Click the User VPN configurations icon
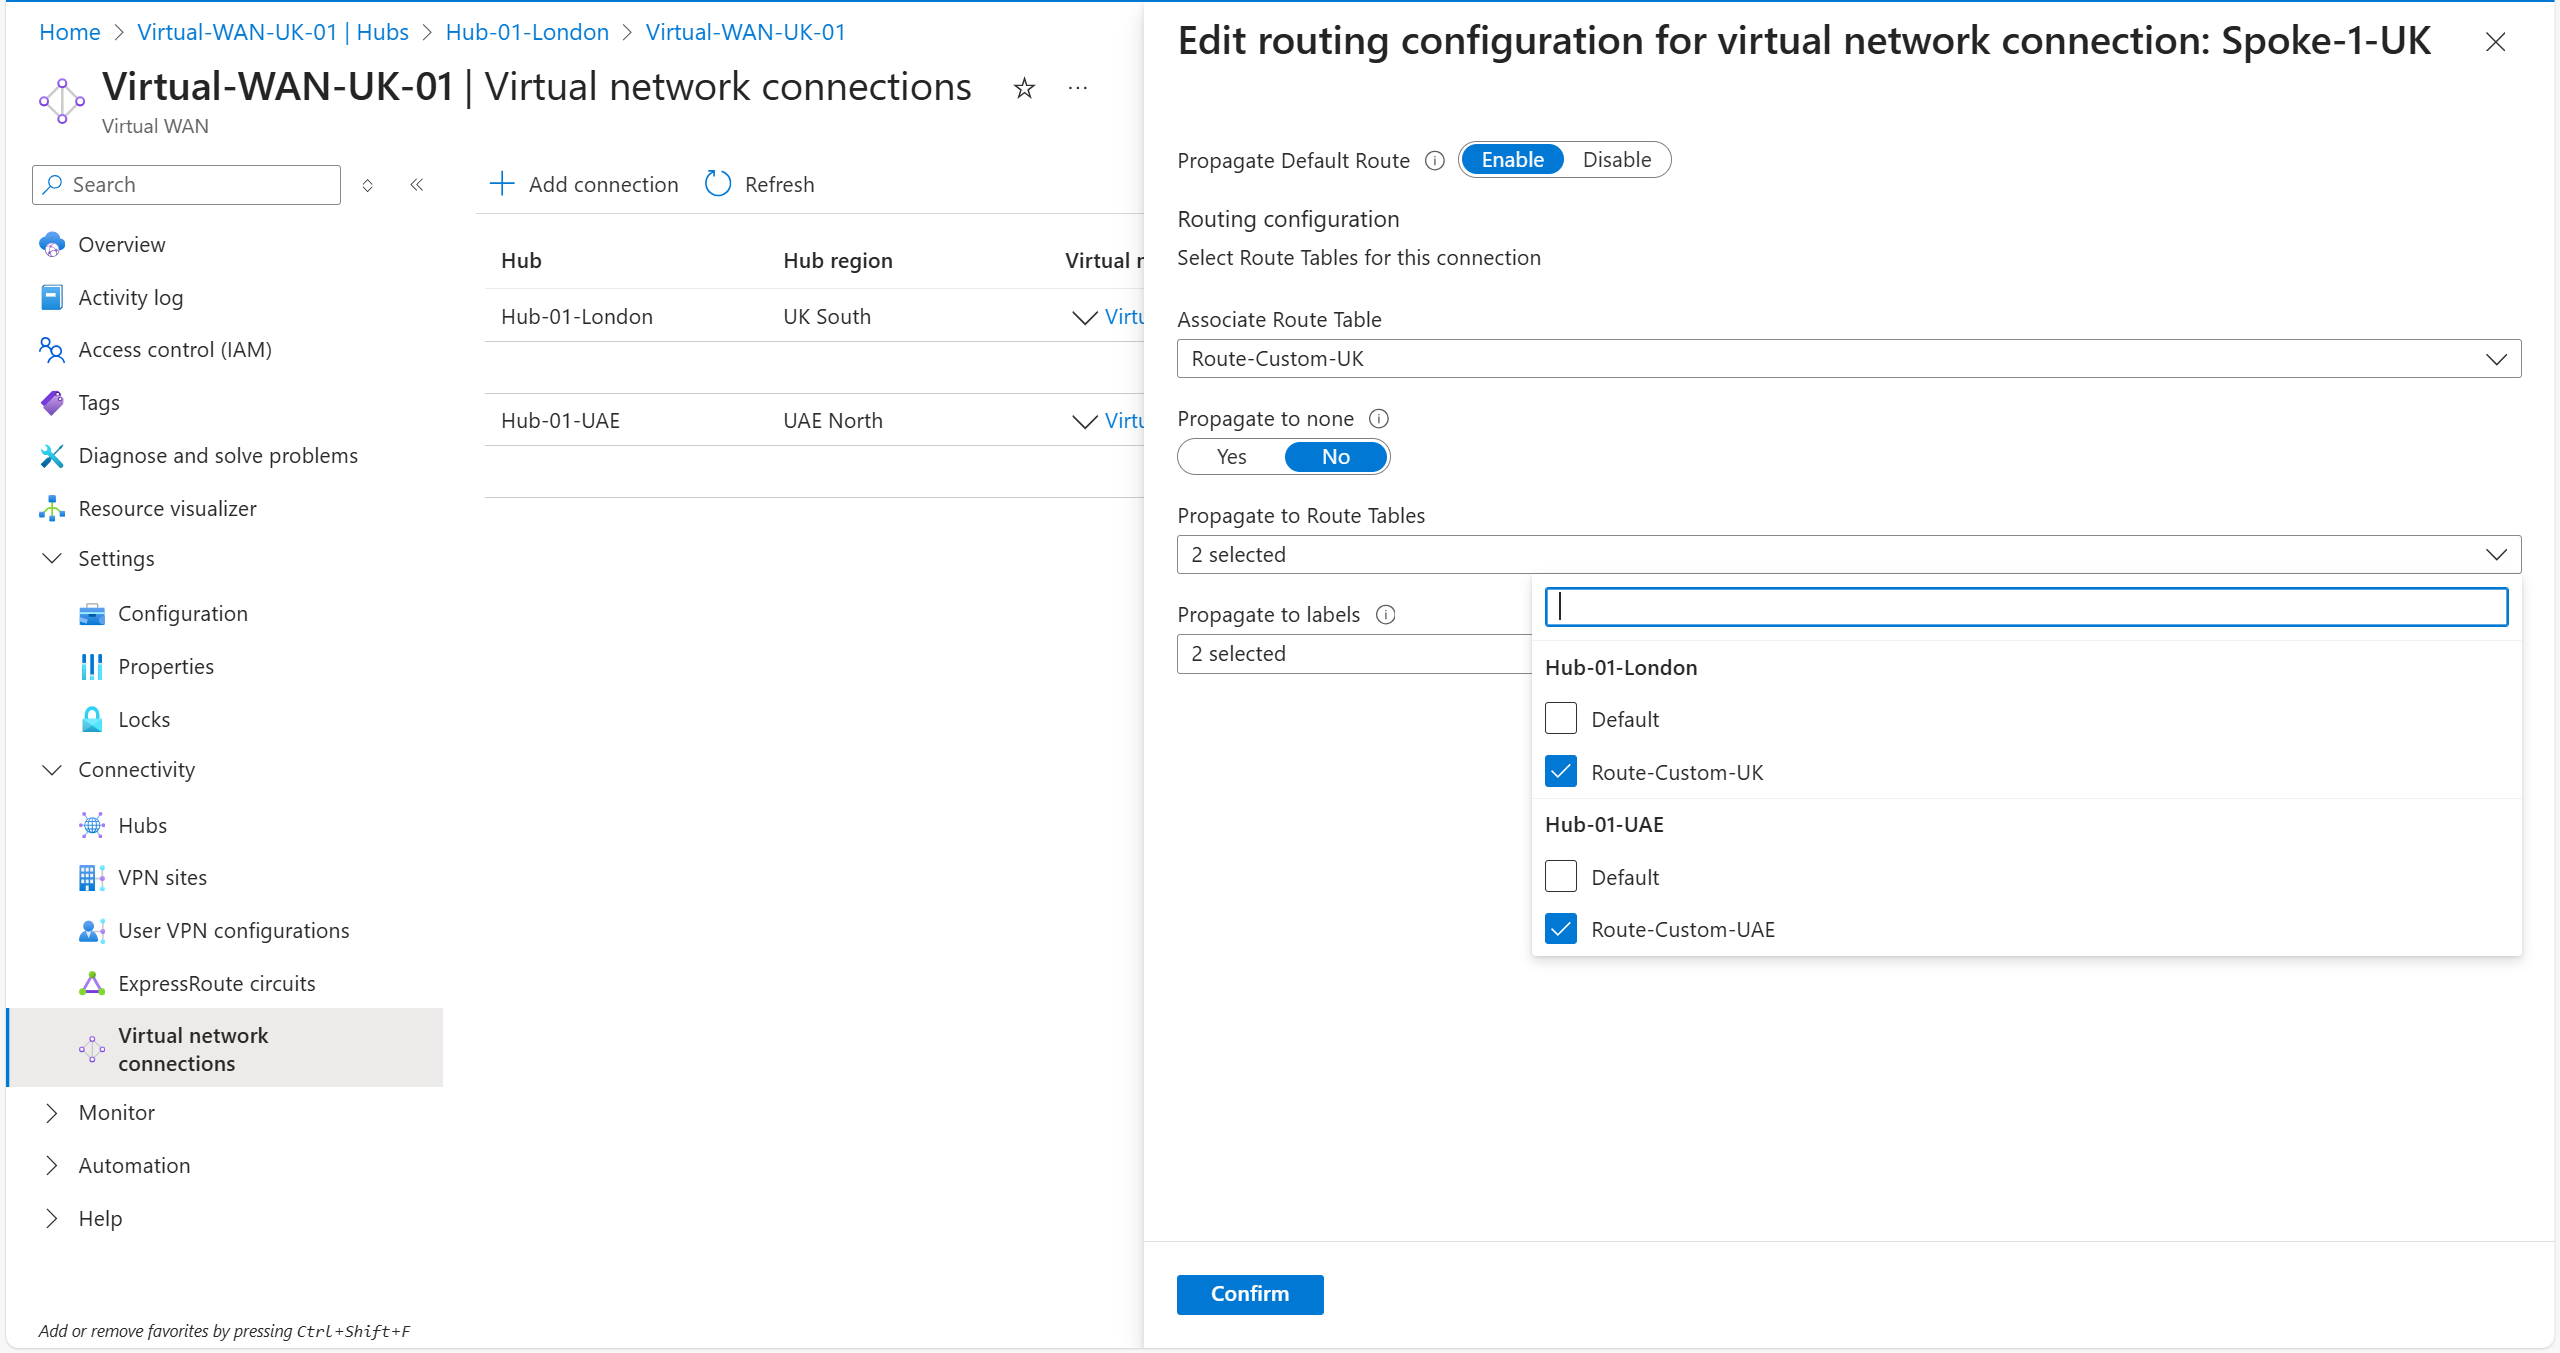 tap(92, 930)
